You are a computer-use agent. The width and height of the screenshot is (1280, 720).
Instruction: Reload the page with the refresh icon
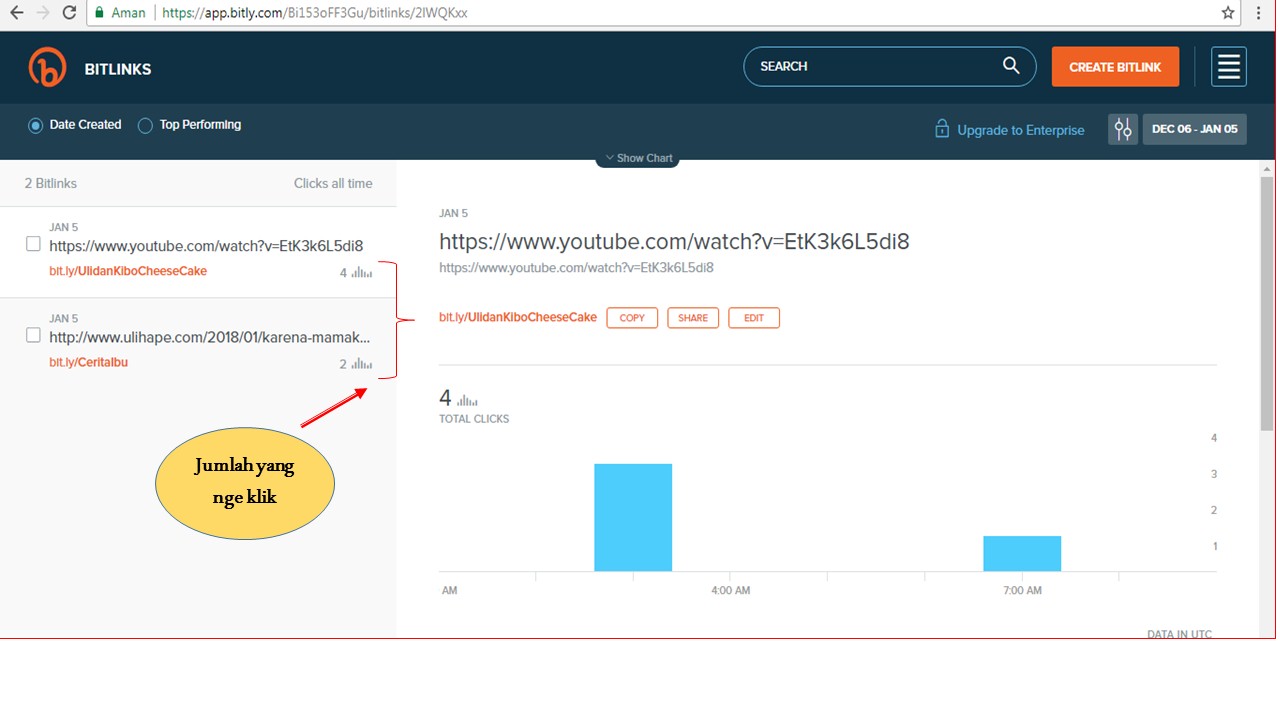(x=68, y=14)
